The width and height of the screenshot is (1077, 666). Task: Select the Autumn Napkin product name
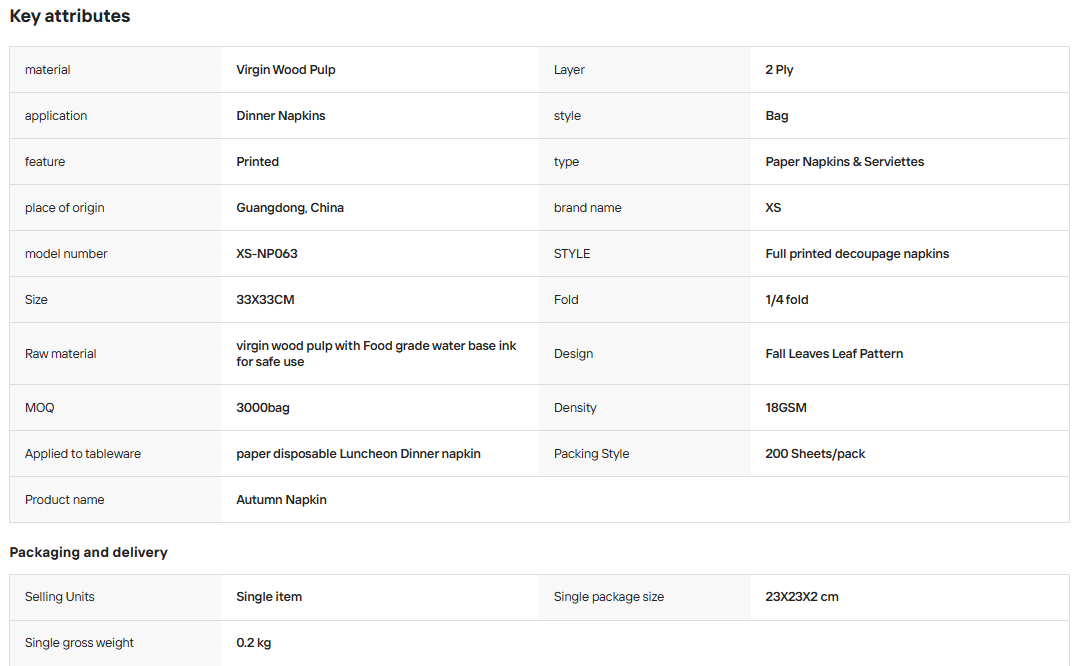tap(281, 500)
